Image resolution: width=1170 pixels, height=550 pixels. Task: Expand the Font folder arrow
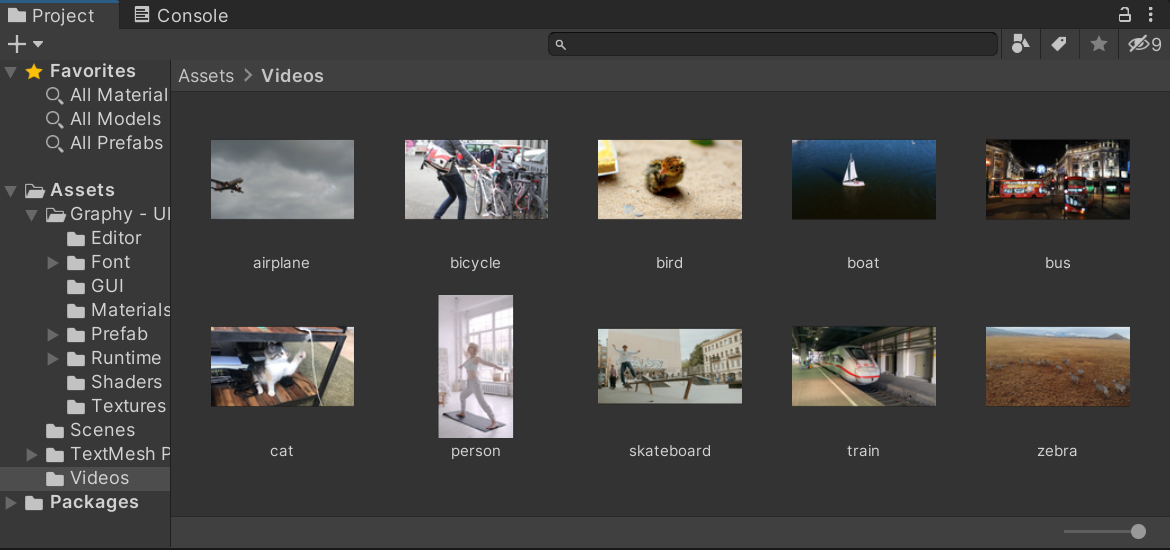(53, 263)
